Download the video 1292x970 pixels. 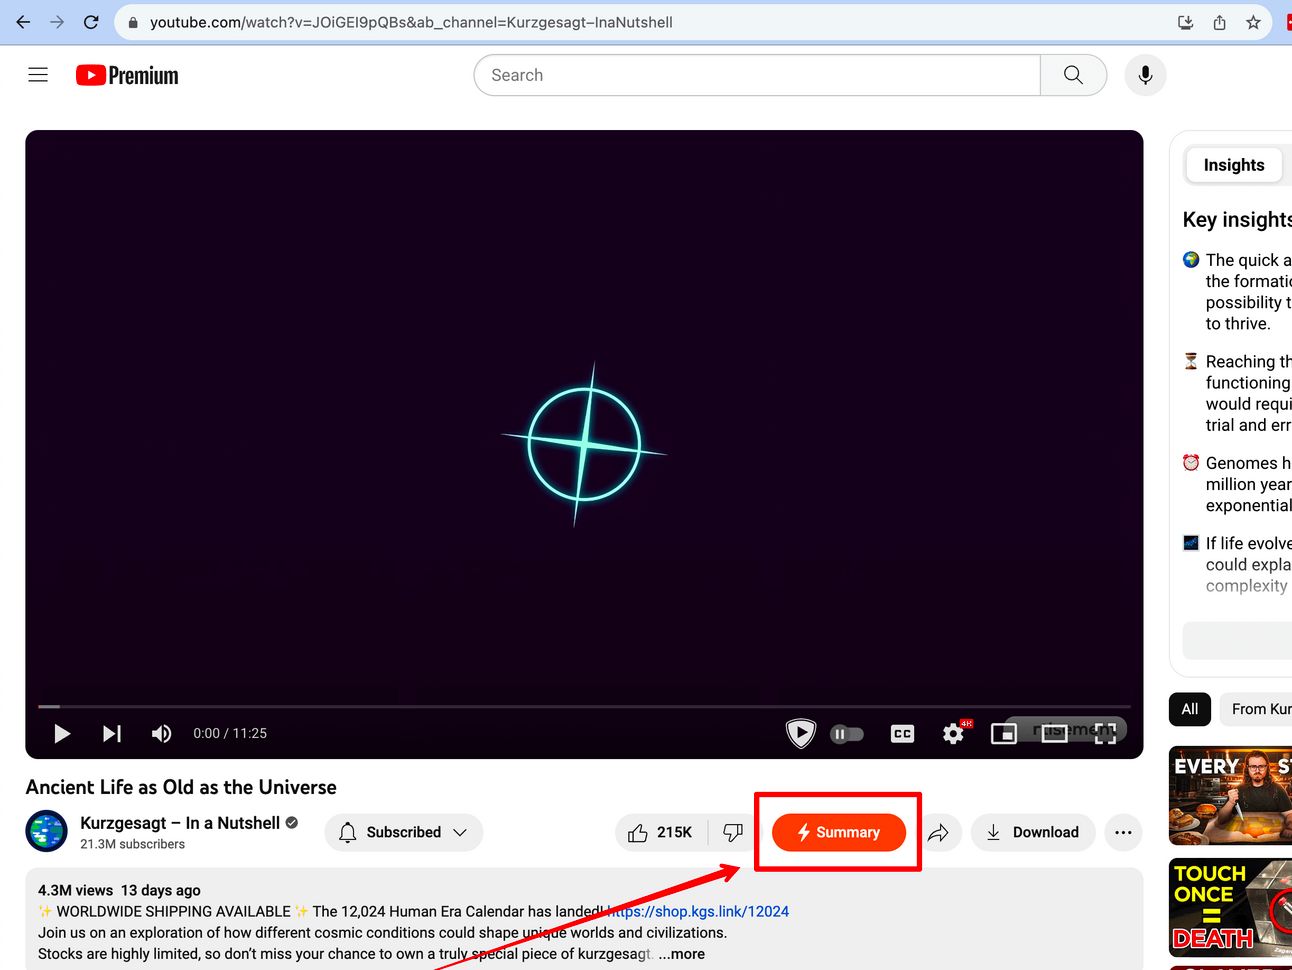(1033, 832)
